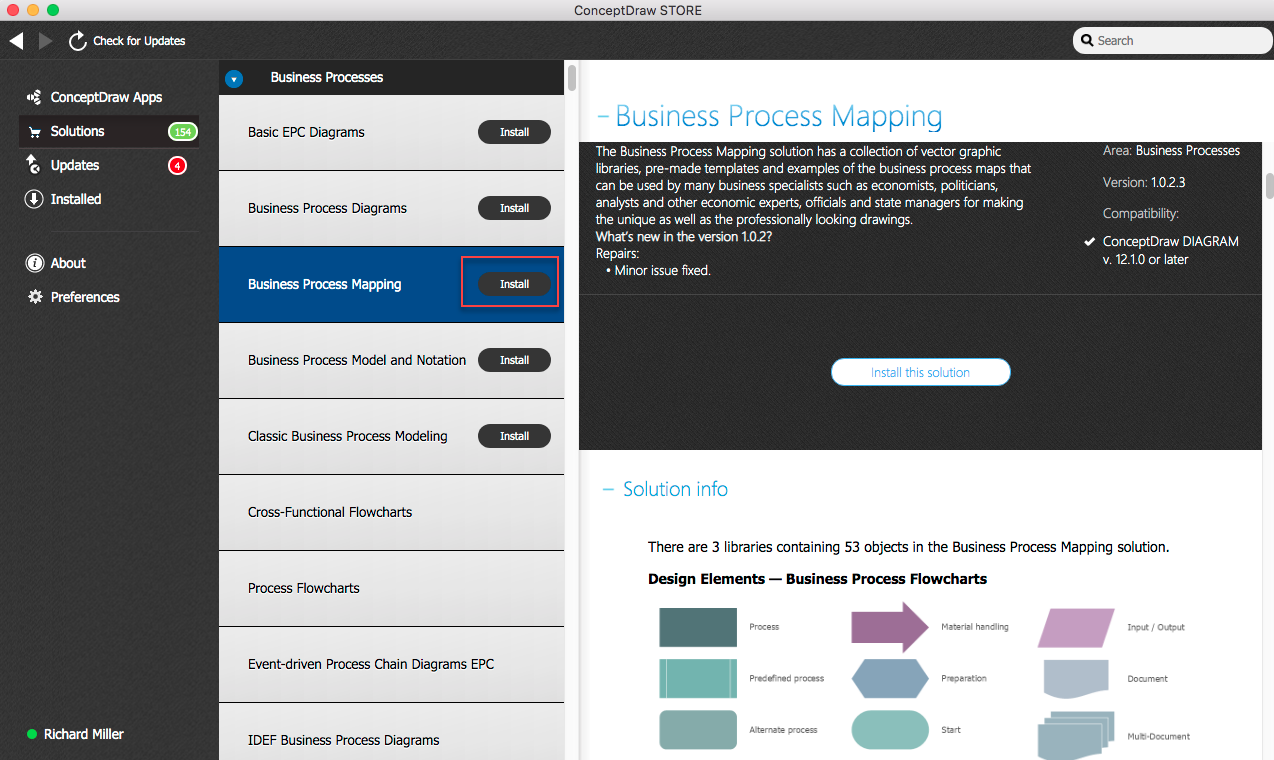Screen dimensions: 1274x760
Task: Click the Updates sidebar icon
Action: pyautogui.click(x=34, y=165)
